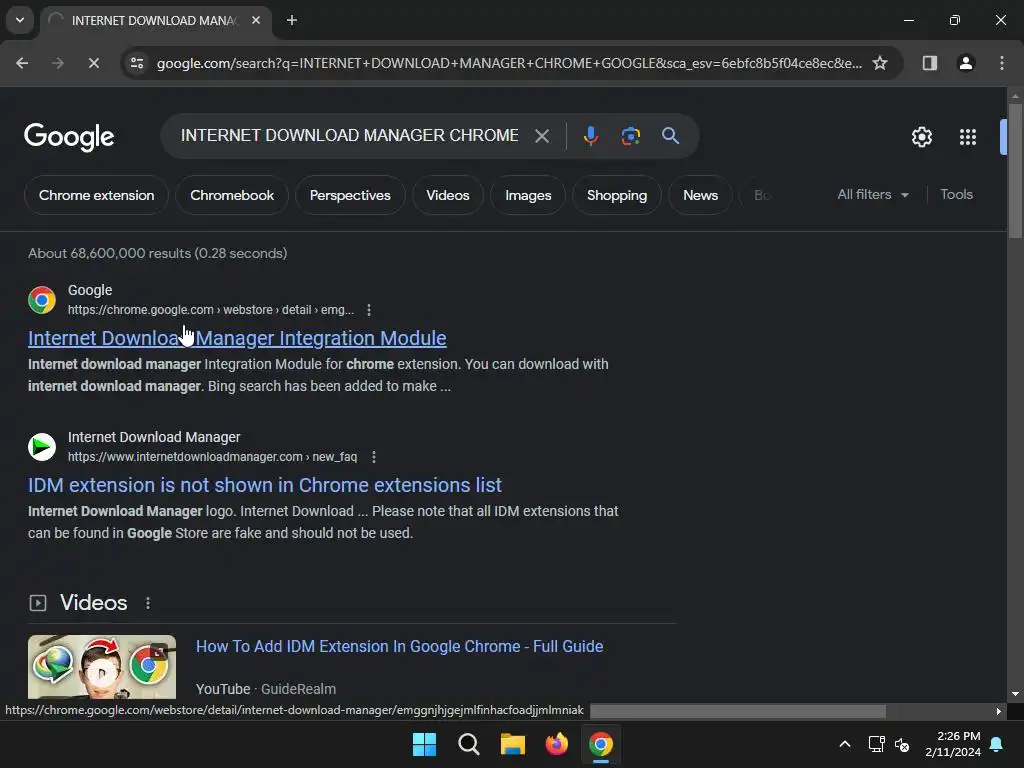Switch to News results
Screen dimensions: 1024x768
coord(701,195)
